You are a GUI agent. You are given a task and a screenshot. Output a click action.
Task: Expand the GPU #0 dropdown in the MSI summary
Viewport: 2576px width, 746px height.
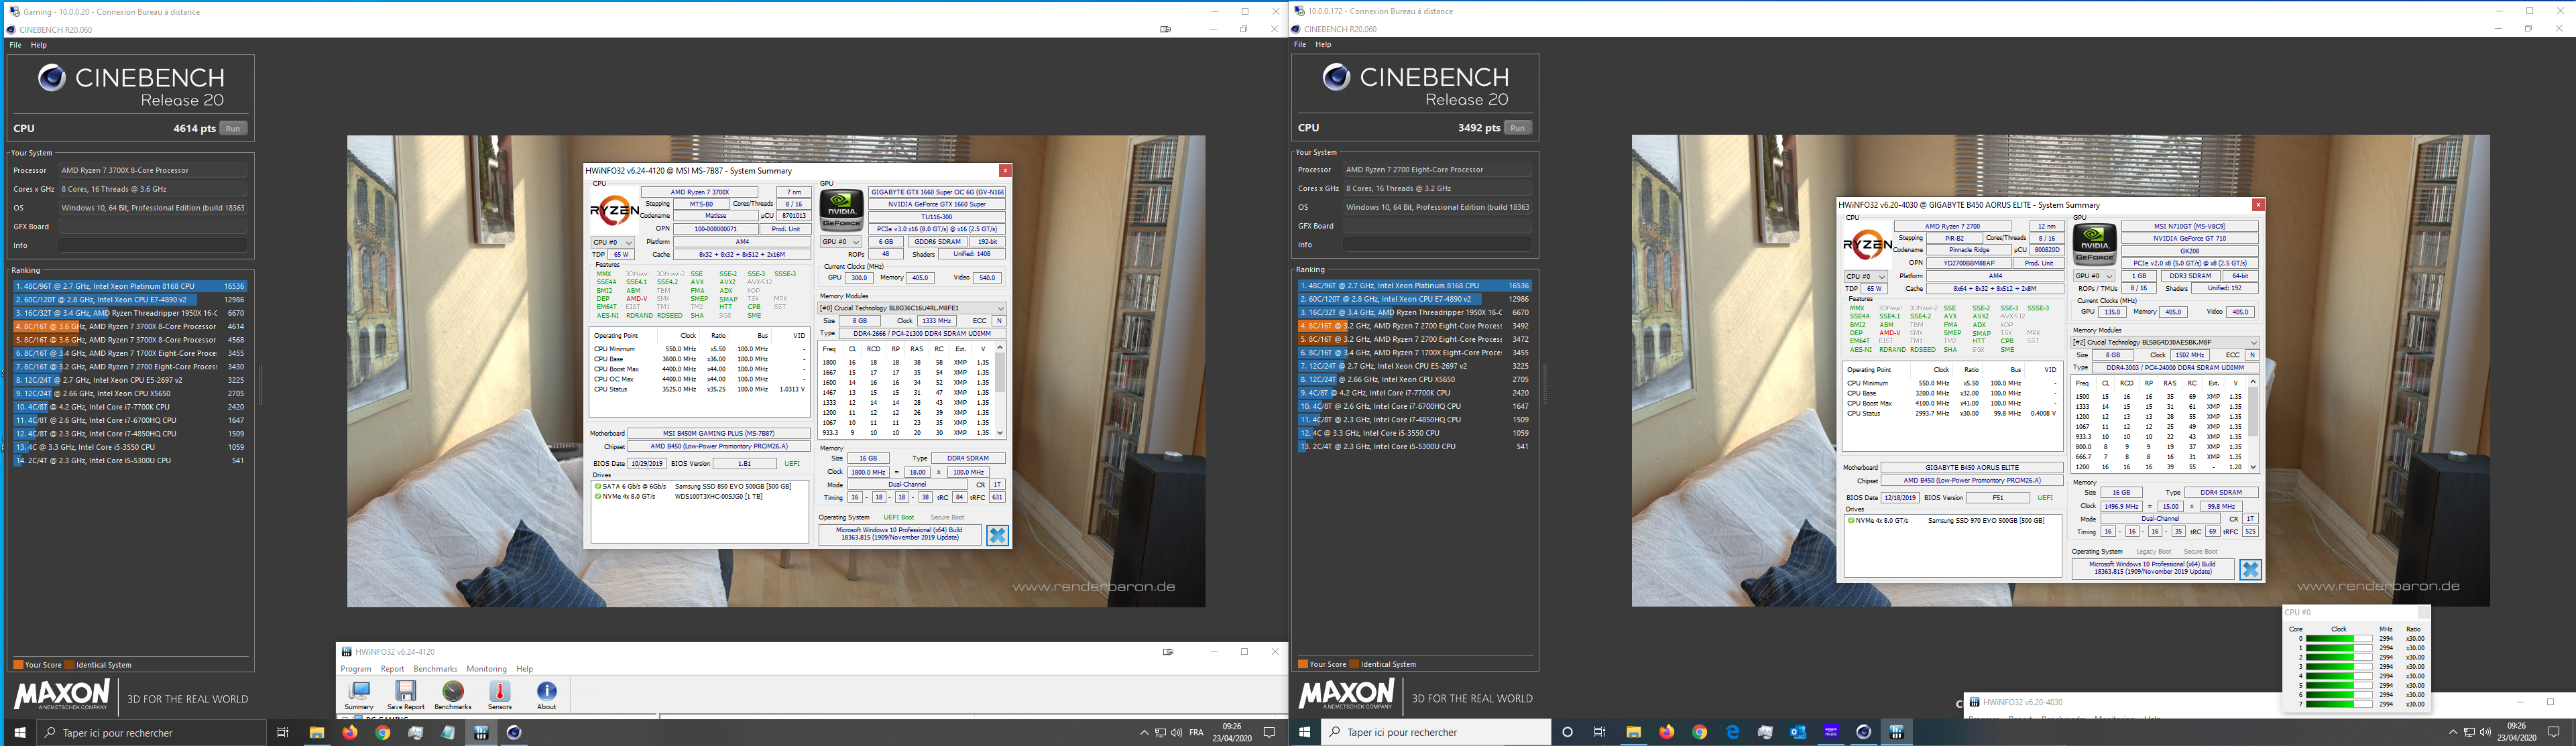click(841, 242)
